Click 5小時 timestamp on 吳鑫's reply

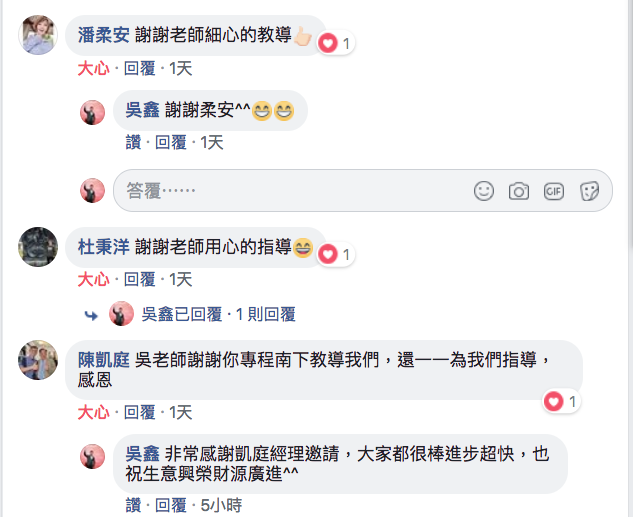tap(221, 505)
